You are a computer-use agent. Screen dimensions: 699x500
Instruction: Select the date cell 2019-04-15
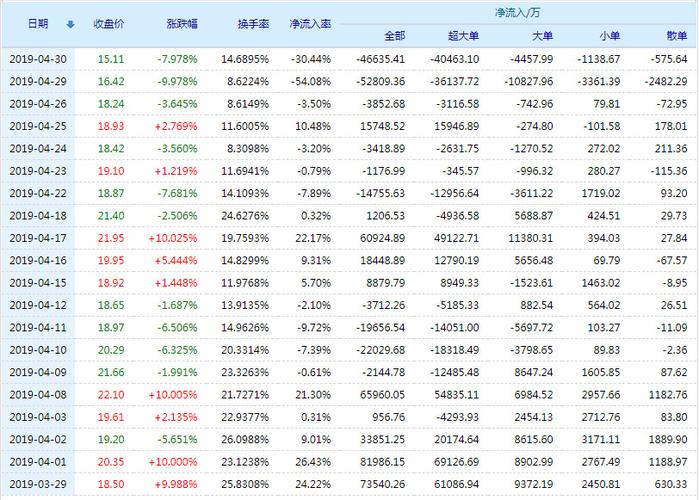[x=38, y=283]
